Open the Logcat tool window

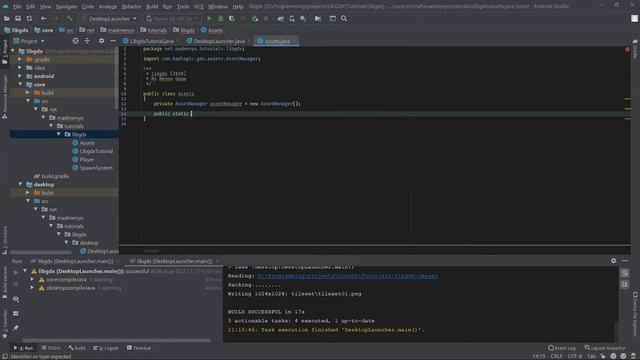106,348
